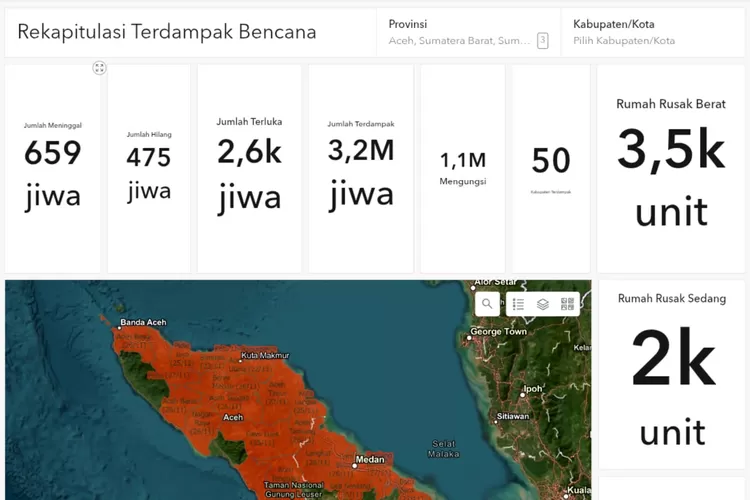This screenshot has width=750, height=500.
Task: Select the Jumlah Terdampak 3,2M card
Action: click(361, 168)
